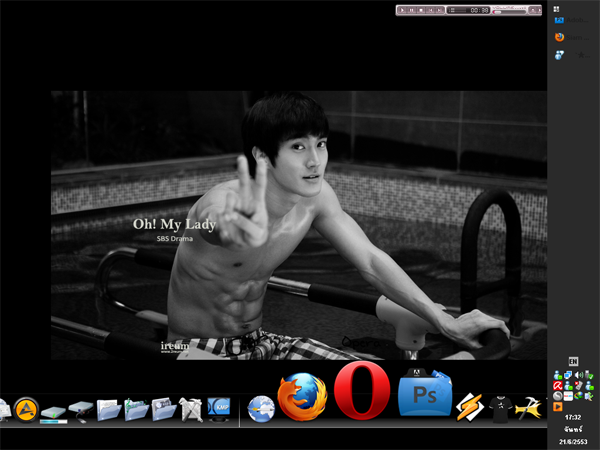Skip to next track in music widget

pos(440,10)
